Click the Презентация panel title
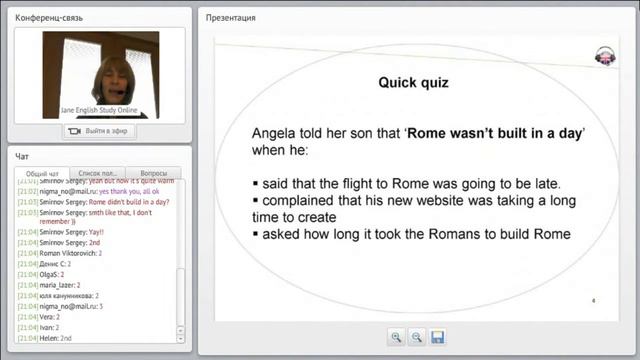Image resolution: width=640 pixels, height=360 pixels. [x=231, y=18]
